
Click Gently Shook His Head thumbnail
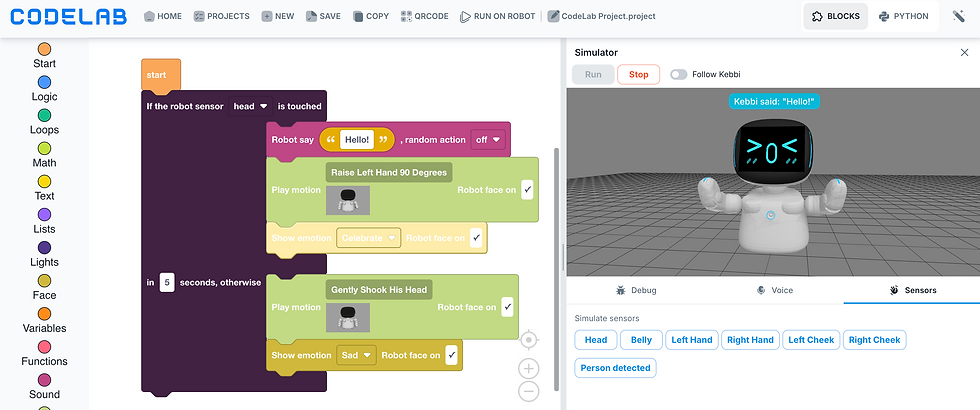click(348, 318)
